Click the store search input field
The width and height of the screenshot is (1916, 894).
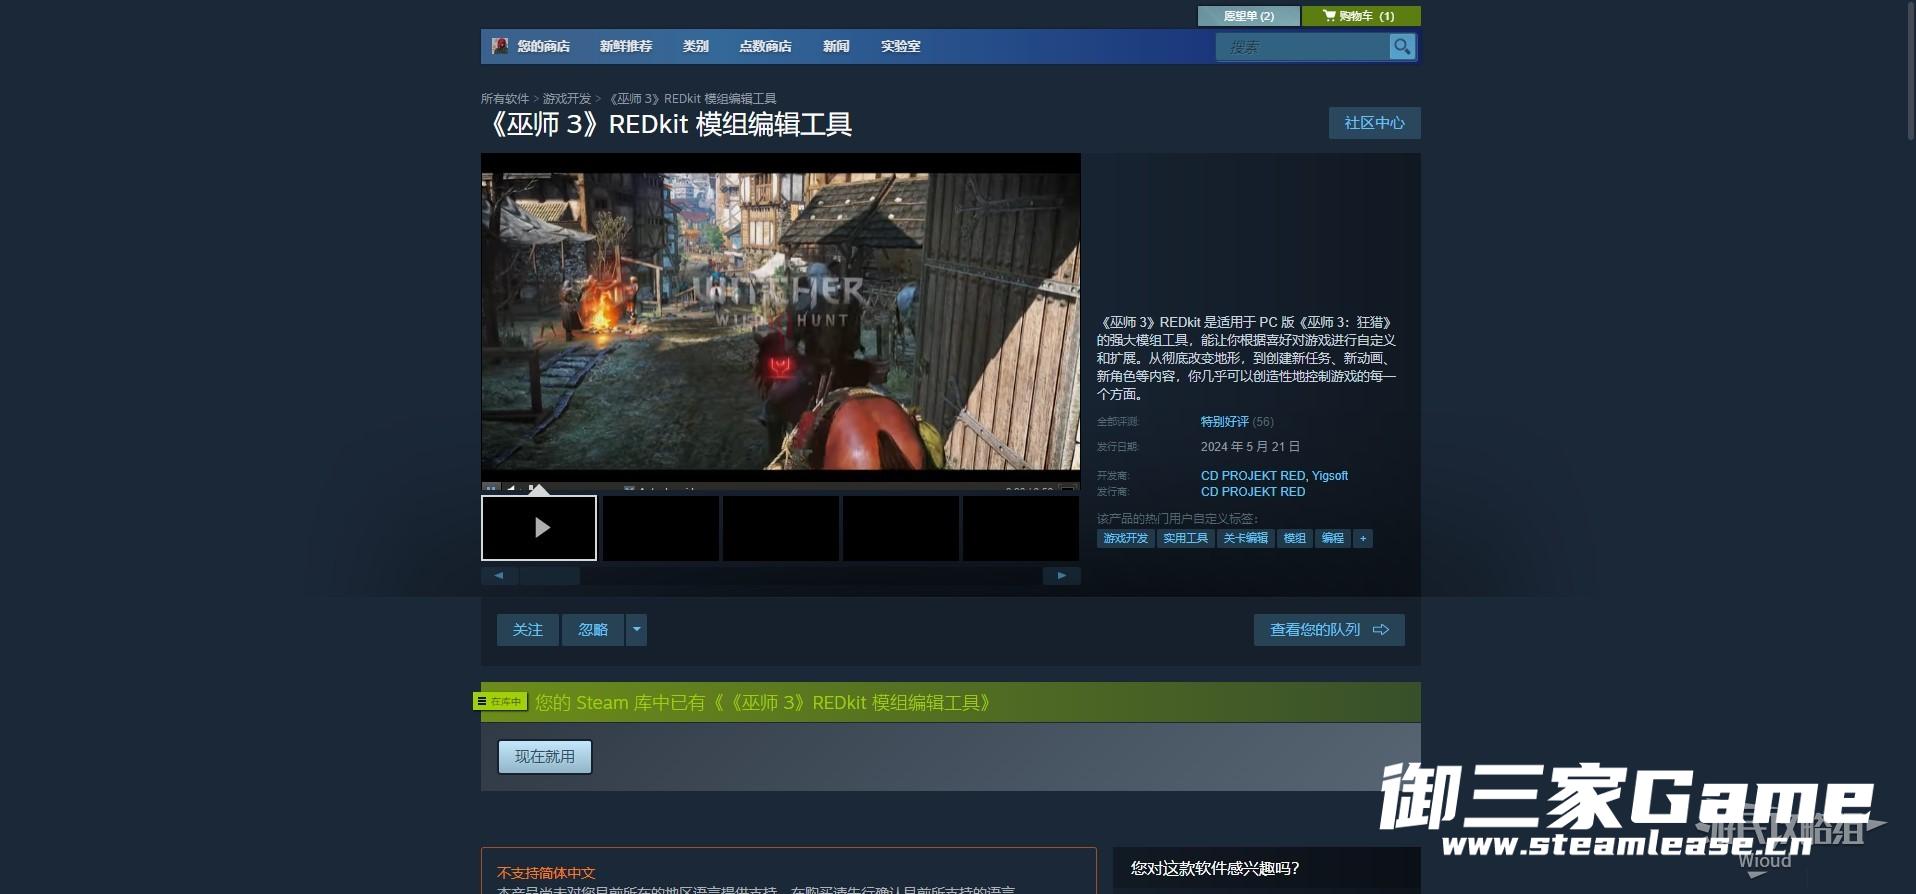[x=1302, y=47]
